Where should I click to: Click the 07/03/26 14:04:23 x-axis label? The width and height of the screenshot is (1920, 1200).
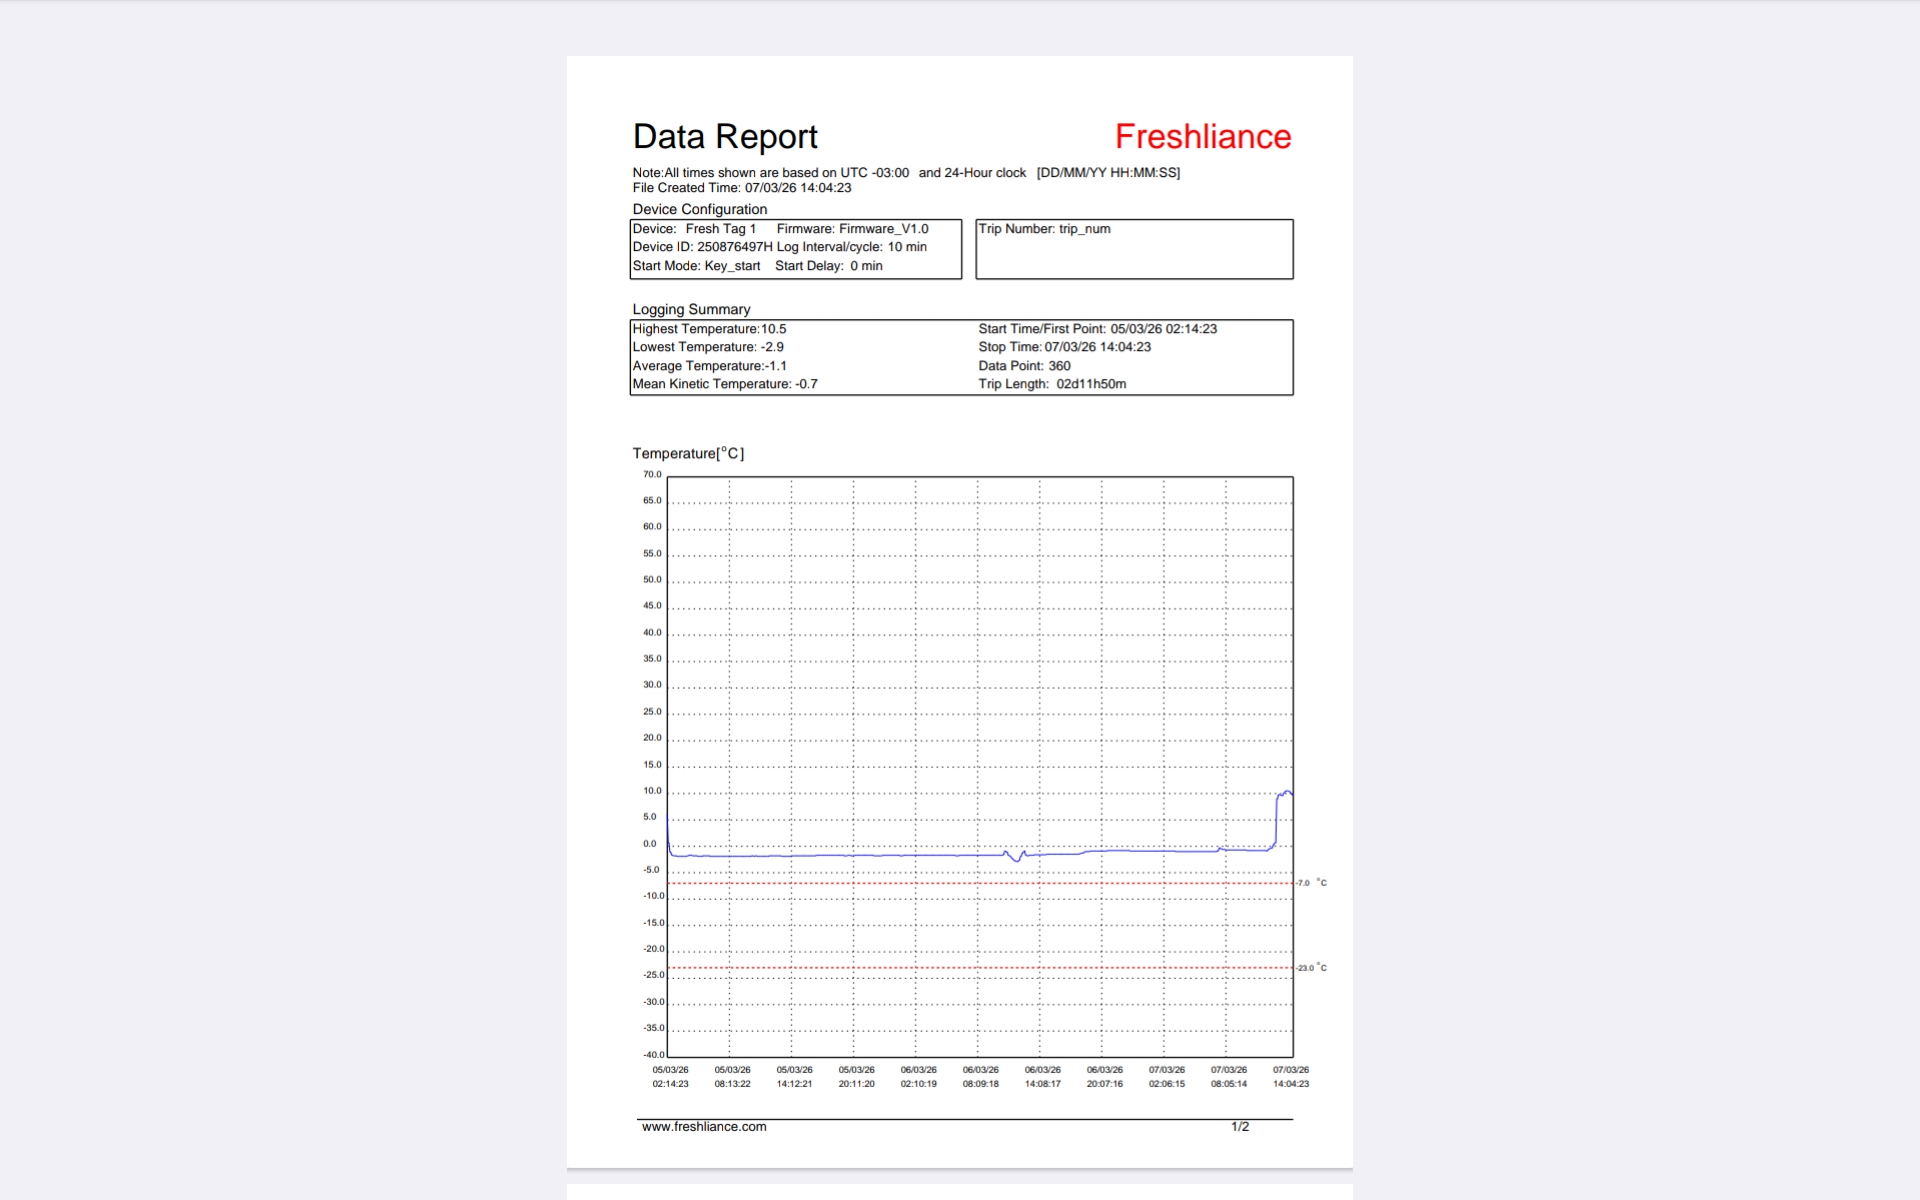[1290, 1077]
